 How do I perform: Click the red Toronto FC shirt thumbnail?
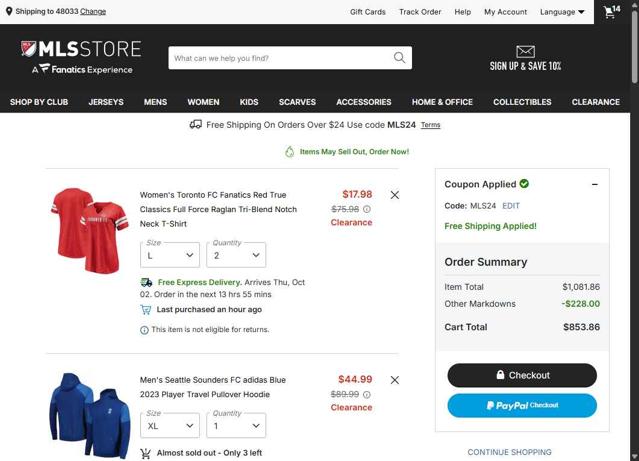pyautogui.click(x=90, y=230)
